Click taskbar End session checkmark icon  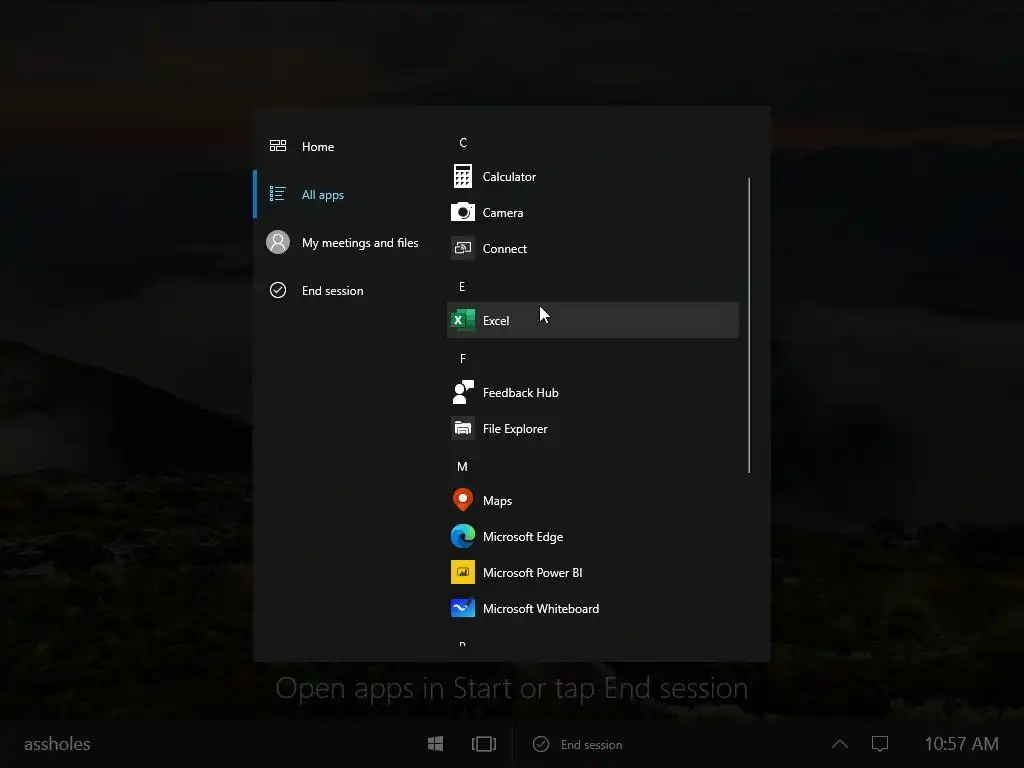pos(541,744)
